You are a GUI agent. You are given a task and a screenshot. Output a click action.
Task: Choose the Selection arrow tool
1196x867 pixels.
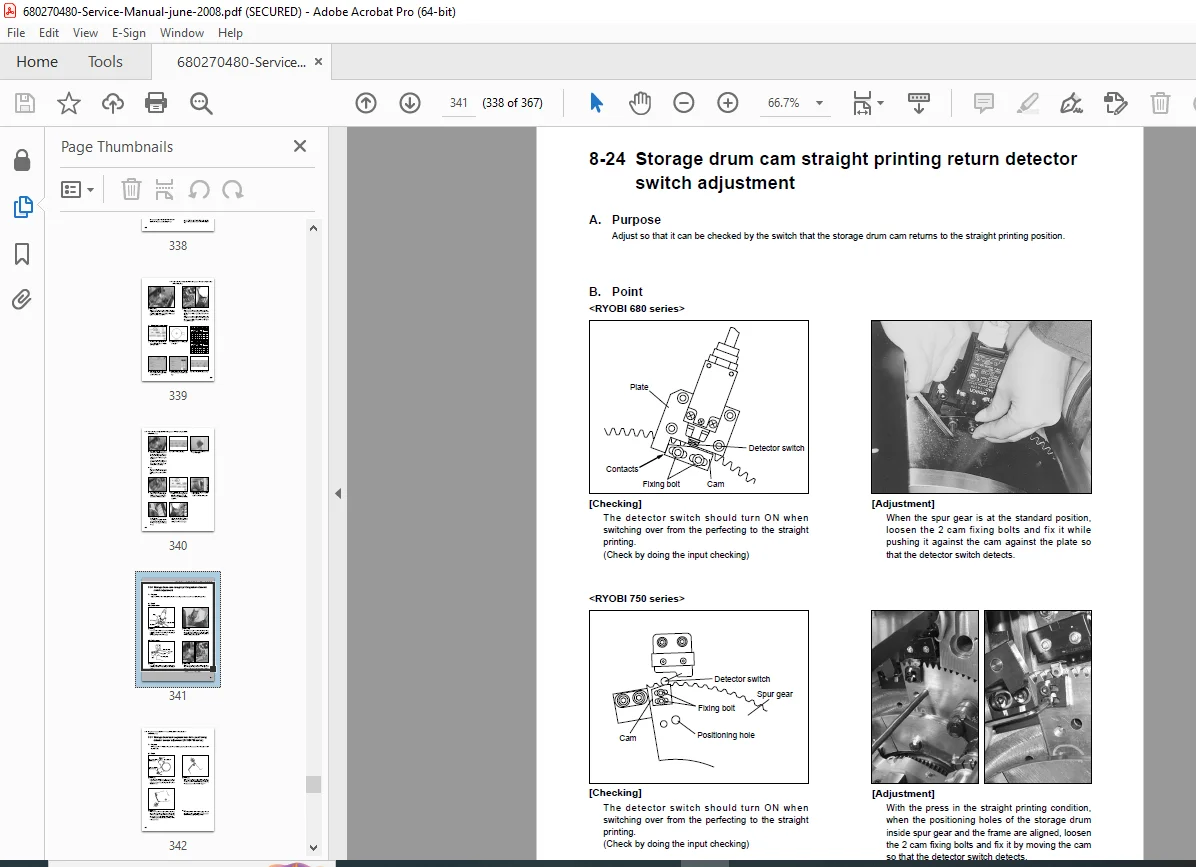[x=596, y=103]
